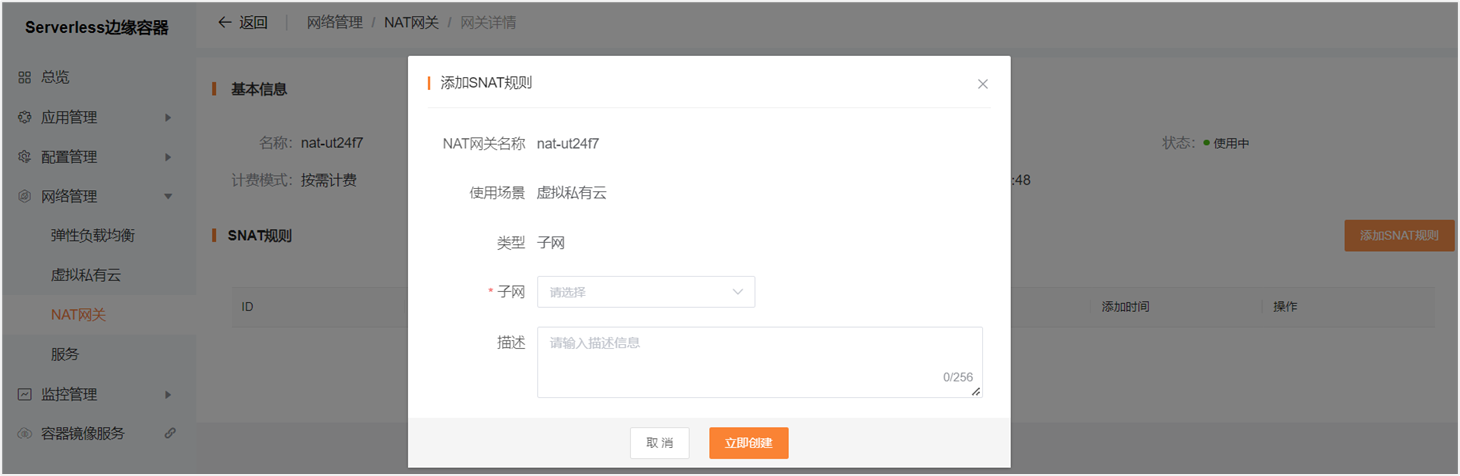Open 弹性负载均衡 menu item

[93, 236]
